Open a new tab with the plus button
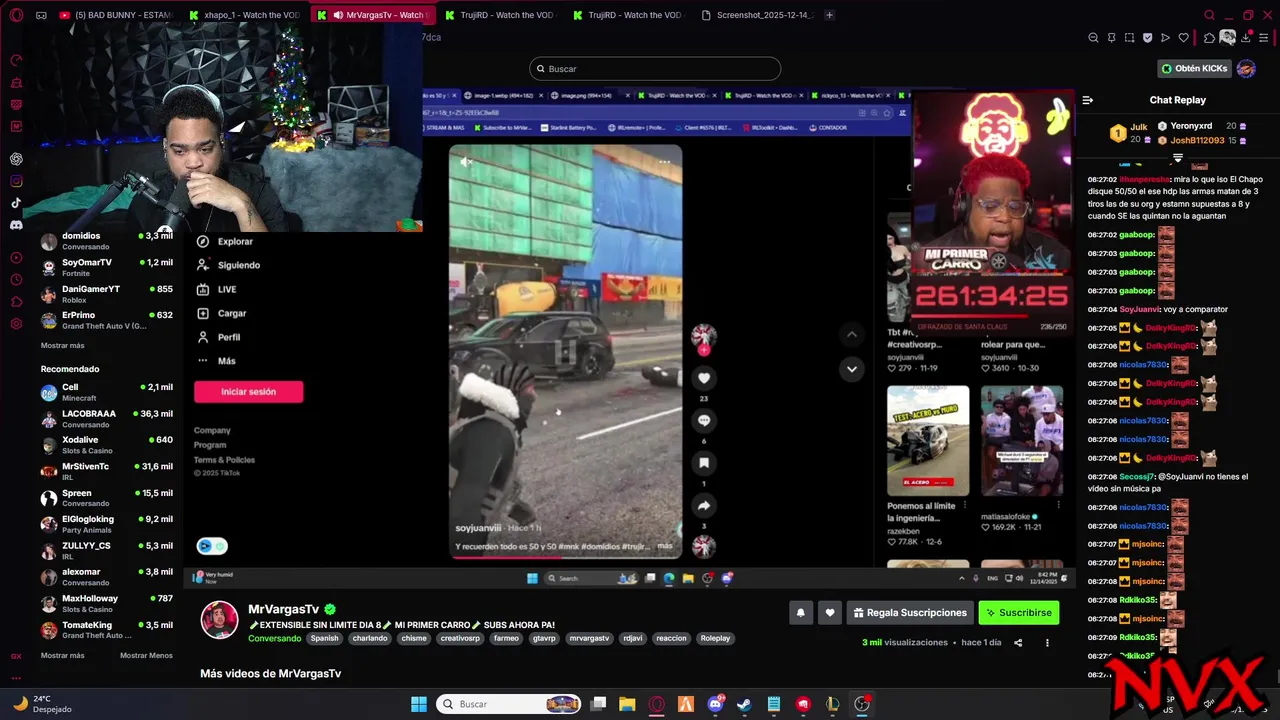Image resolution: width=1280 pixels, height=720 pixels. click(829, 15)
